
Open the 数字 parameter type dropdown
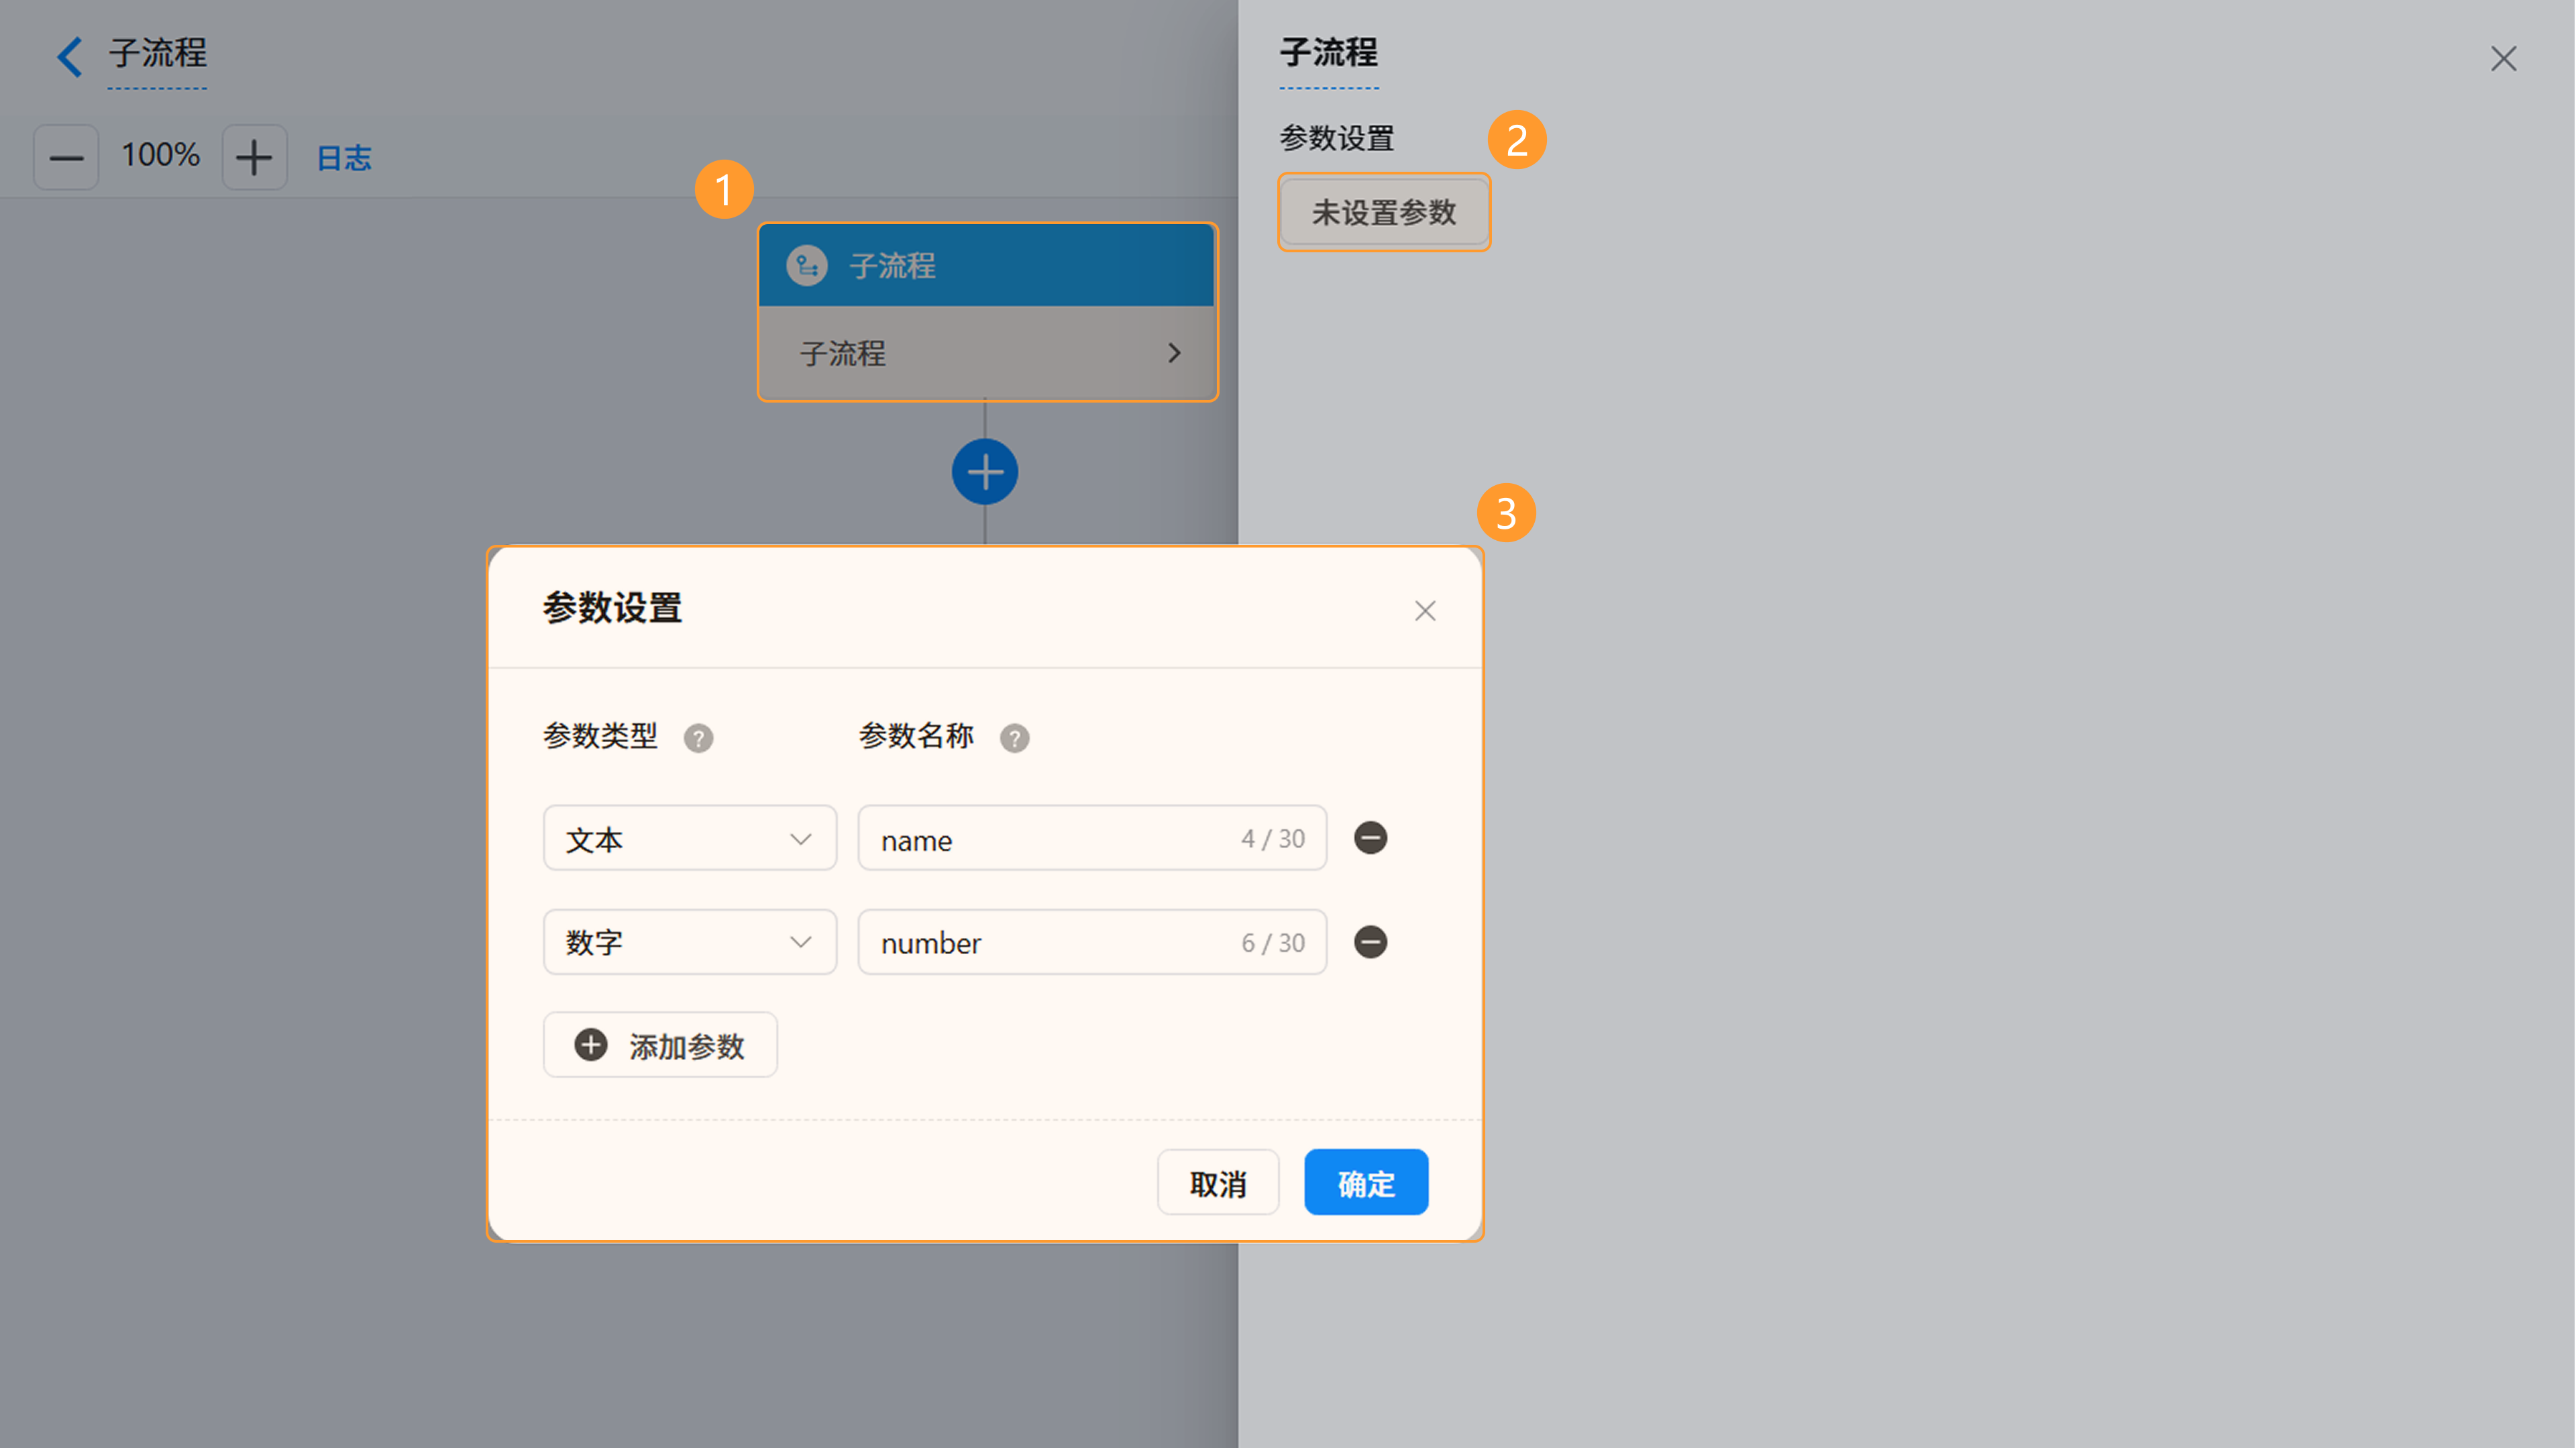click(689, 942)
